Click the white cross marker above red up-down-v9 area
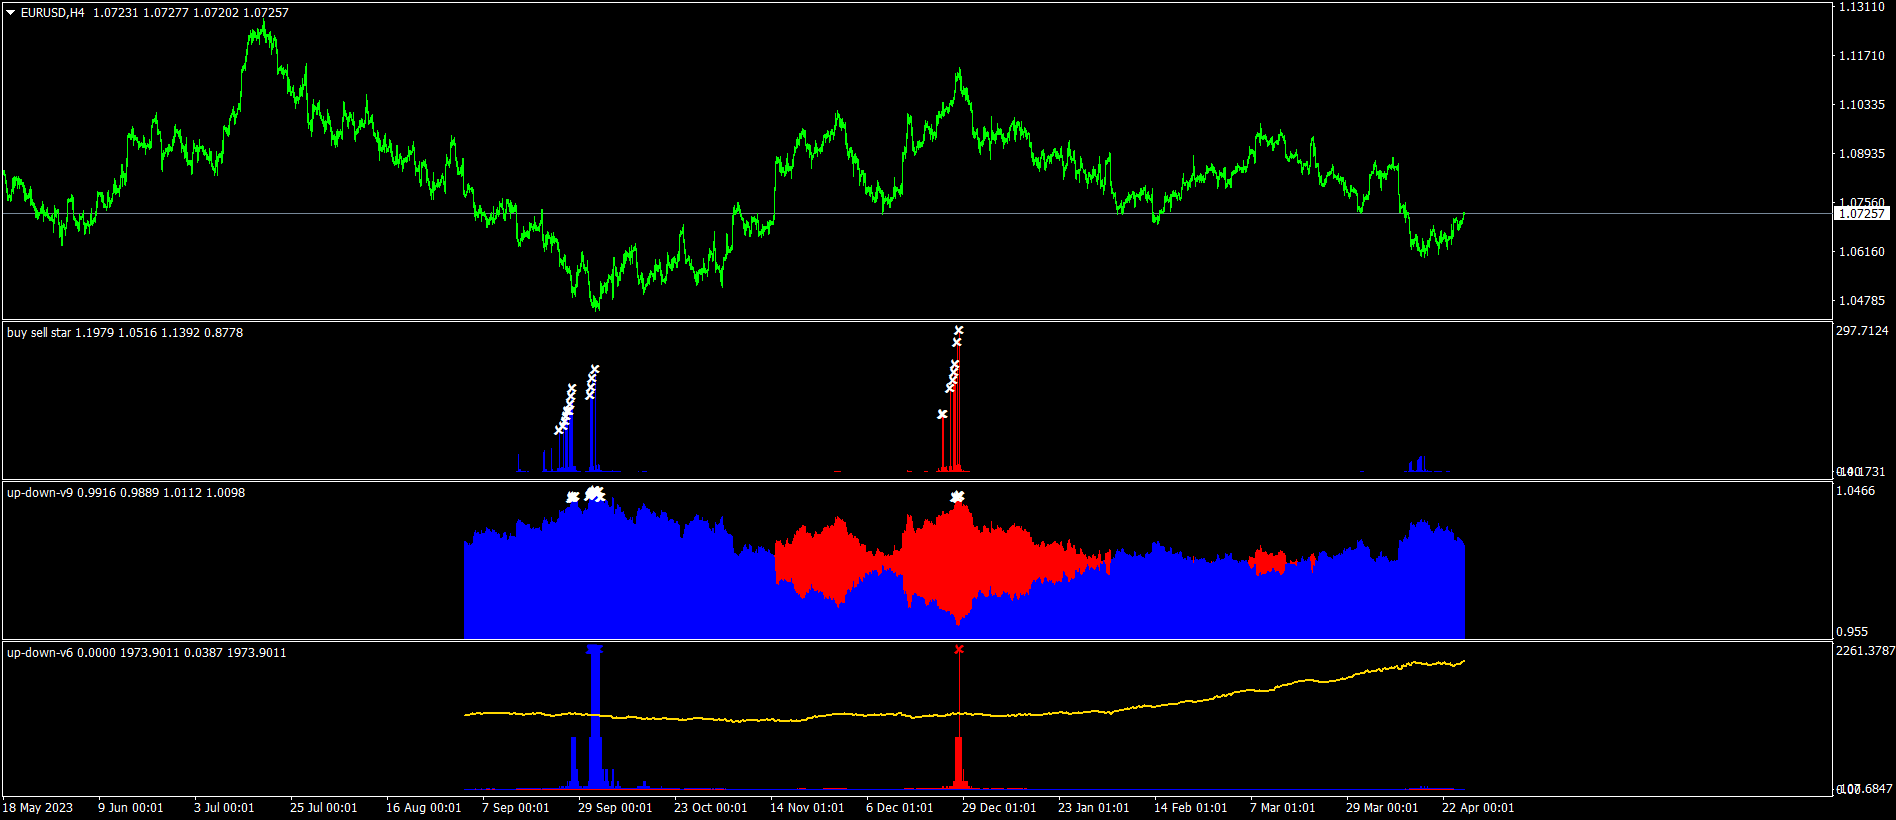The height and width of the screenshot is (820, 1896). (957, 496)
